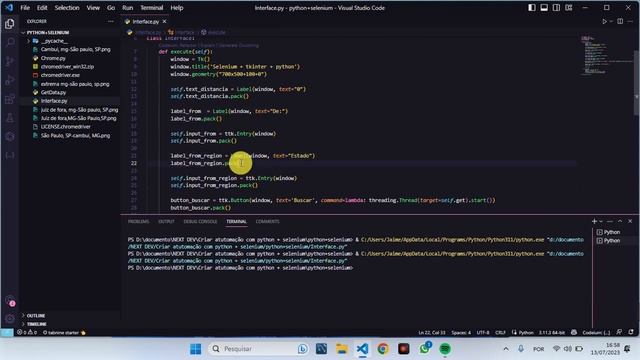Image resolution: width=640 pixels, height=360 pixels.
Task: Run the Python file with play button
Action: tap(604, 21)
